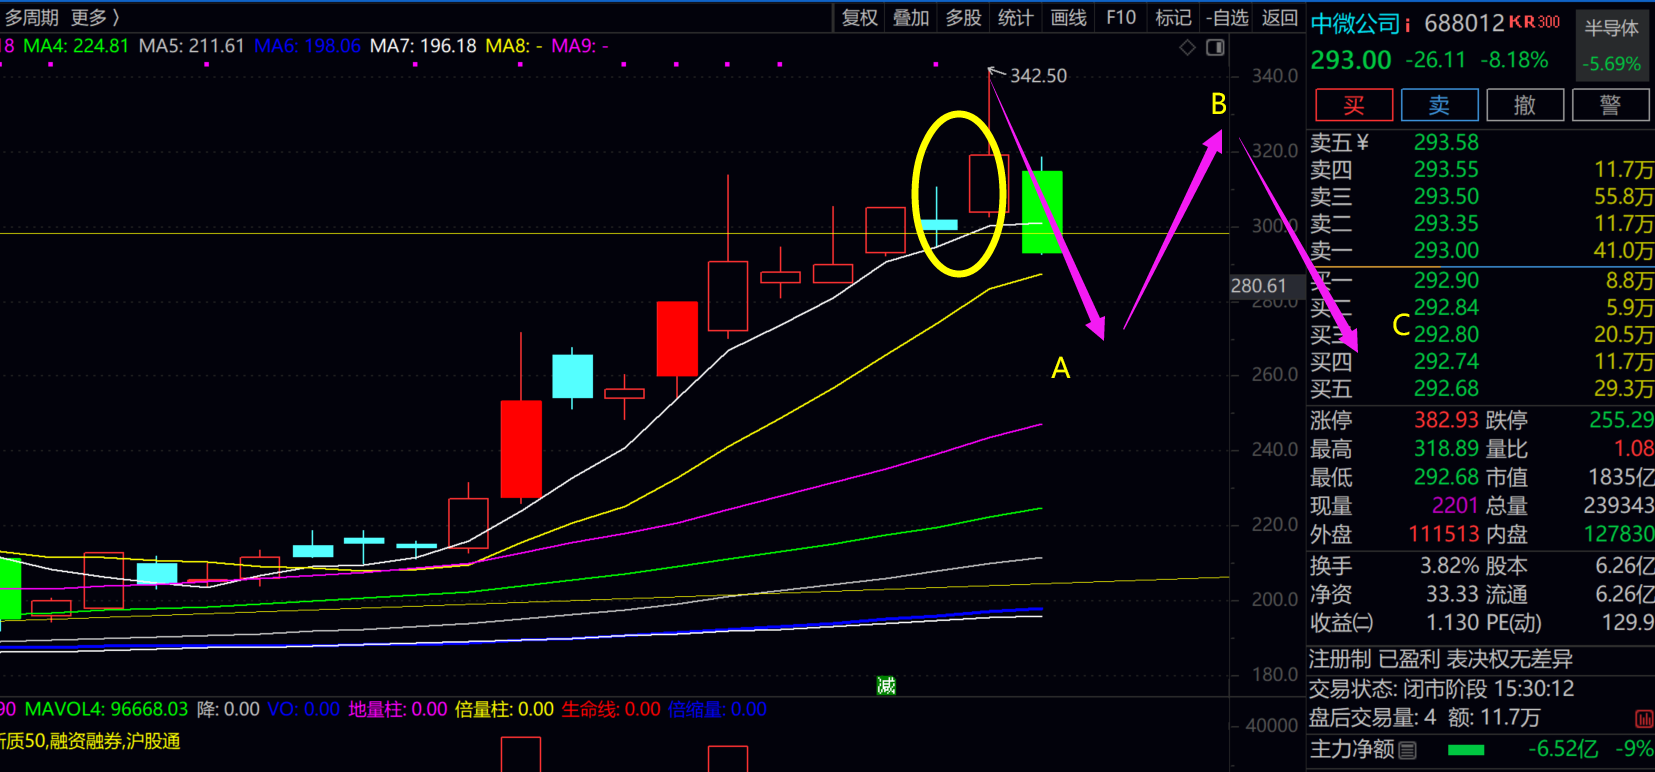1655x772 pixels.
Task: Click the green 主力净额 flow bar
Action: [1465, 749]
